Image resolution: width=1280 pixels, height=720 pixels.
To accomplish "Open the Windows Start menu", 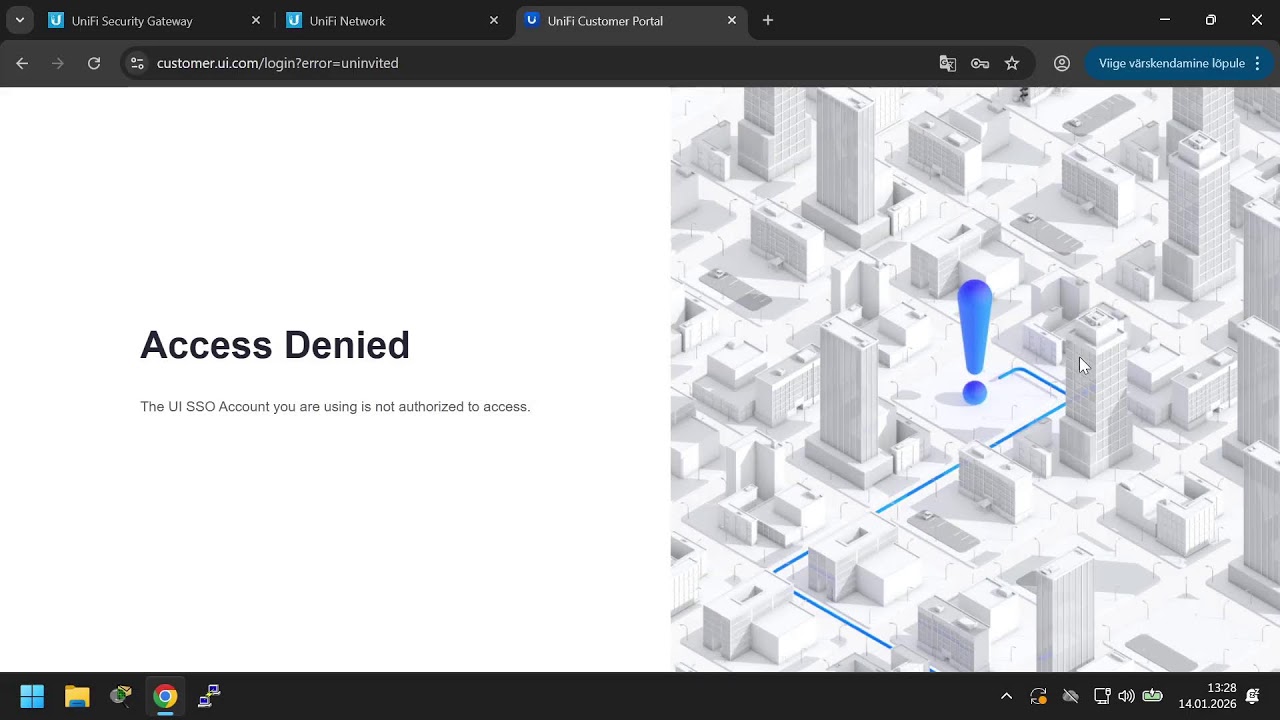I will tap(32, 696).
